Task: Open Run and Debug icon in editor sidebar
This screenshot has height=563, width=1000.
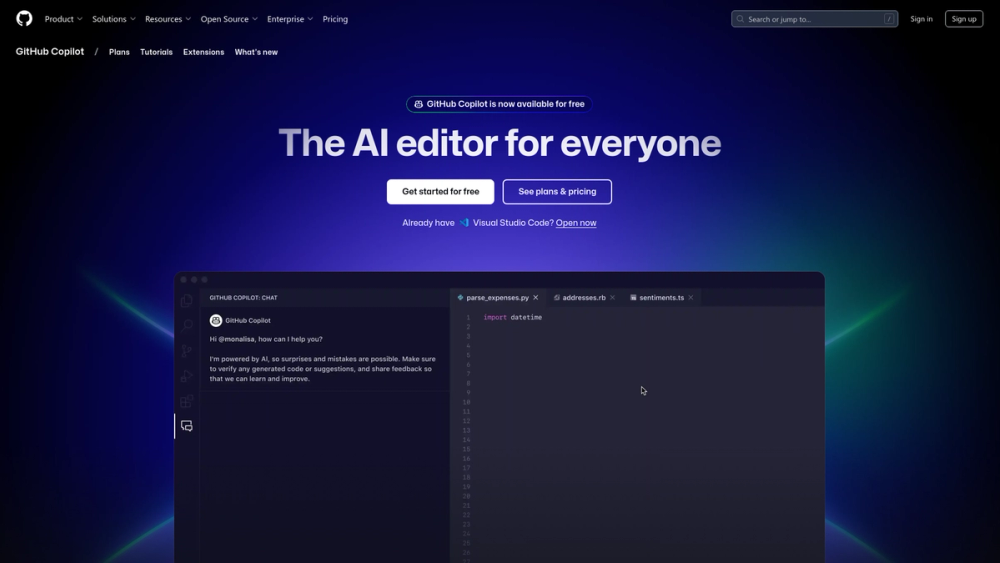Action: (187, 376)
